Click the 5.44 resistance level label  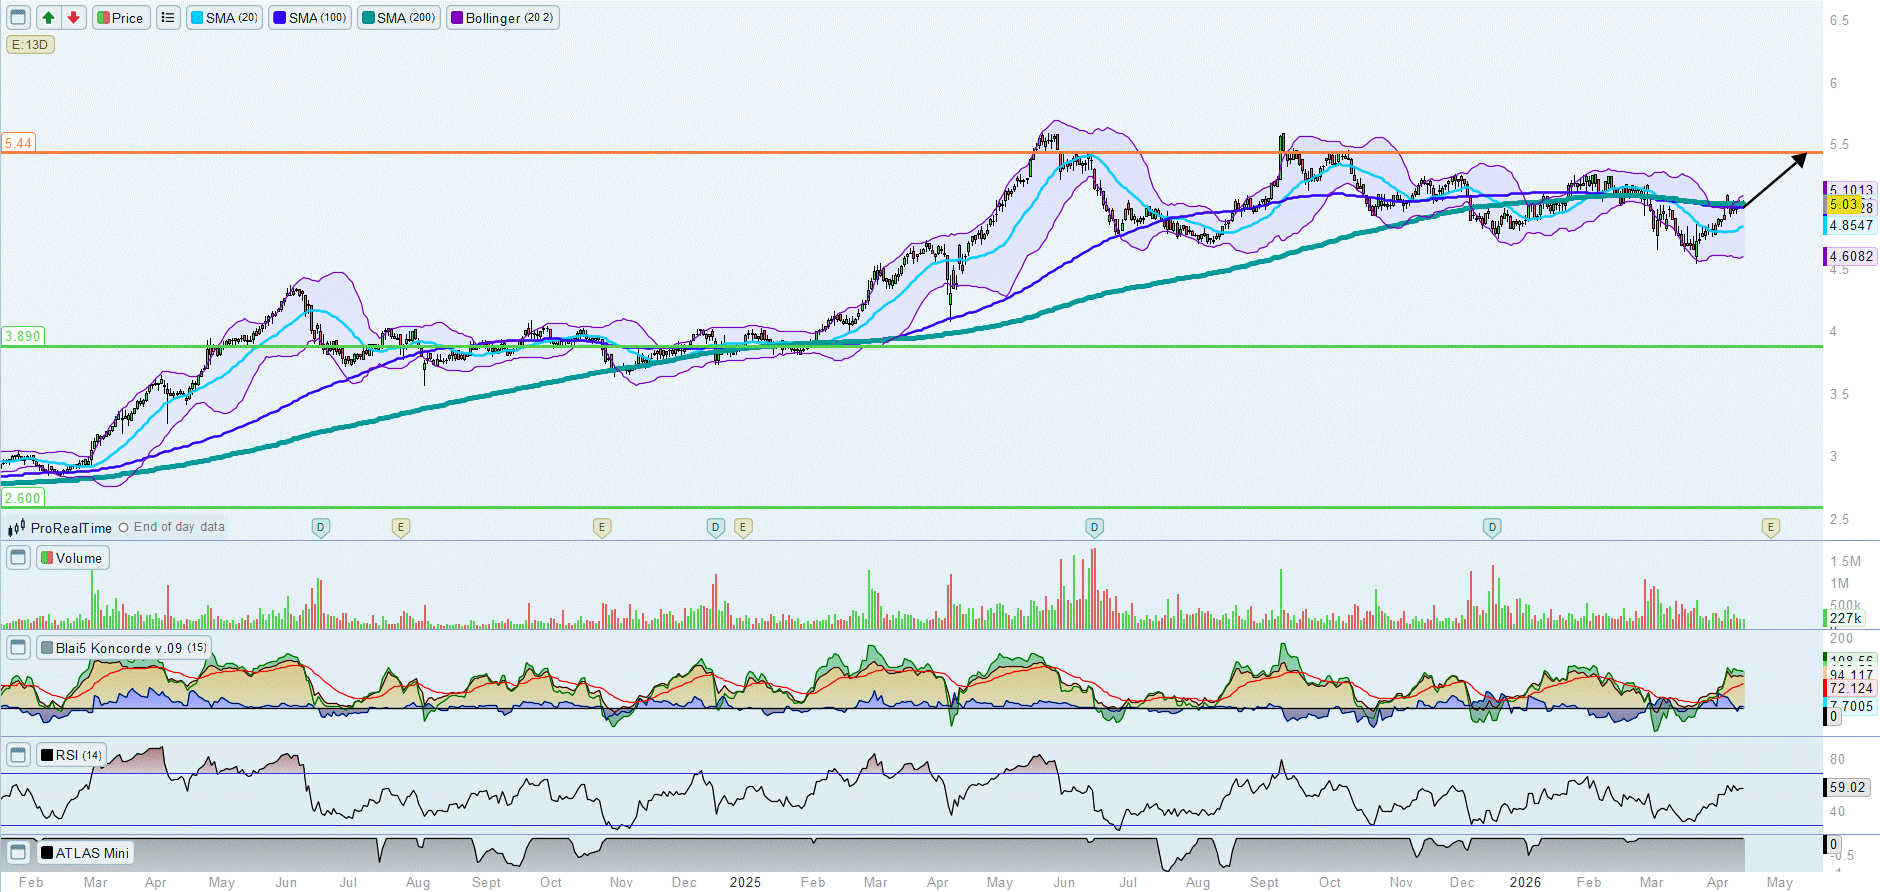[18, 143]
